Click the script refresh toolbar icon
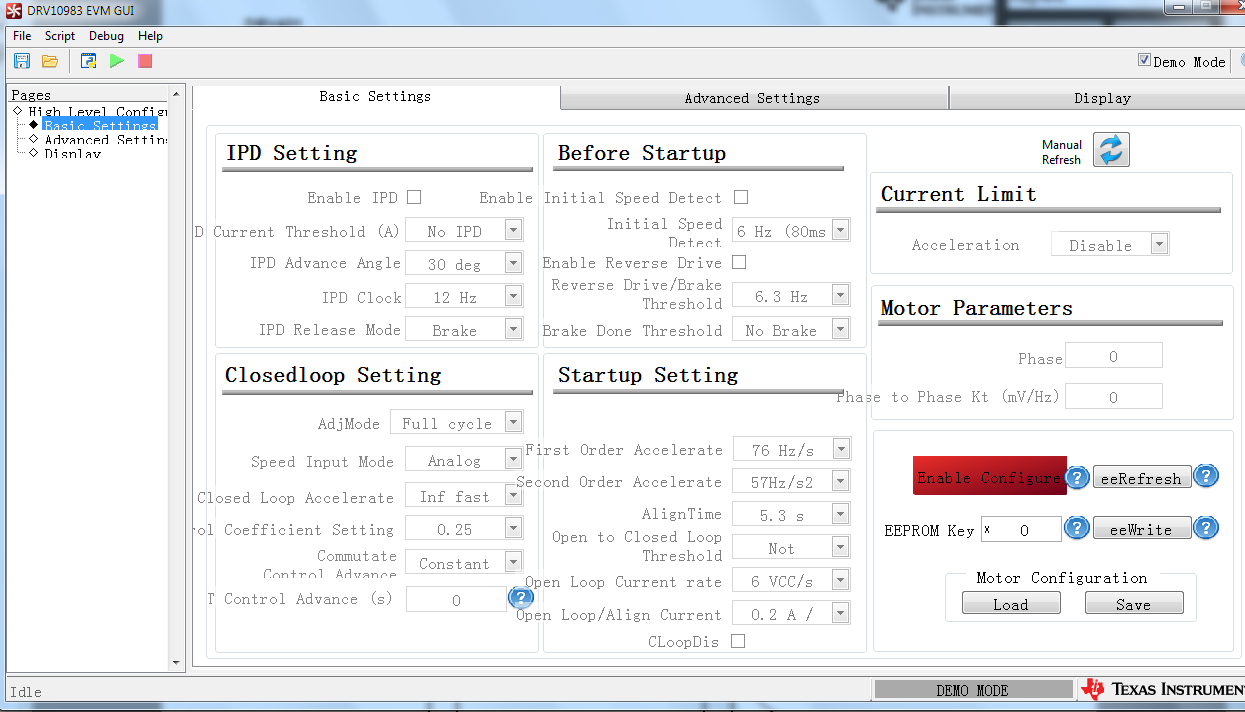This screenshot has height=712, width=1245. 89,61
